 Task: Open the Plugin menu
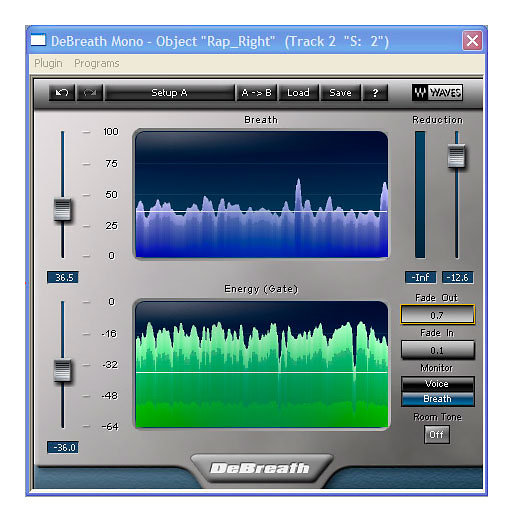pos(48,63)
